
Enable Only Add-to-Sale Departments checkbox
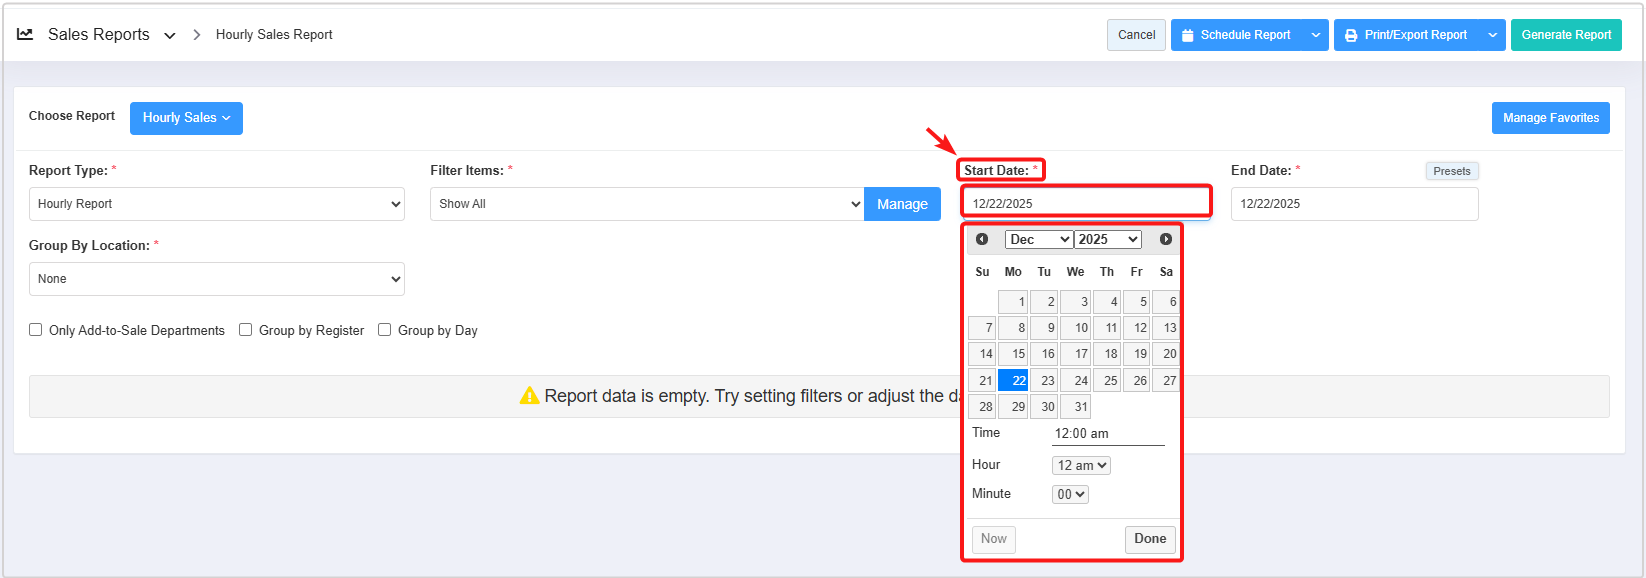(x=36, y=330)
